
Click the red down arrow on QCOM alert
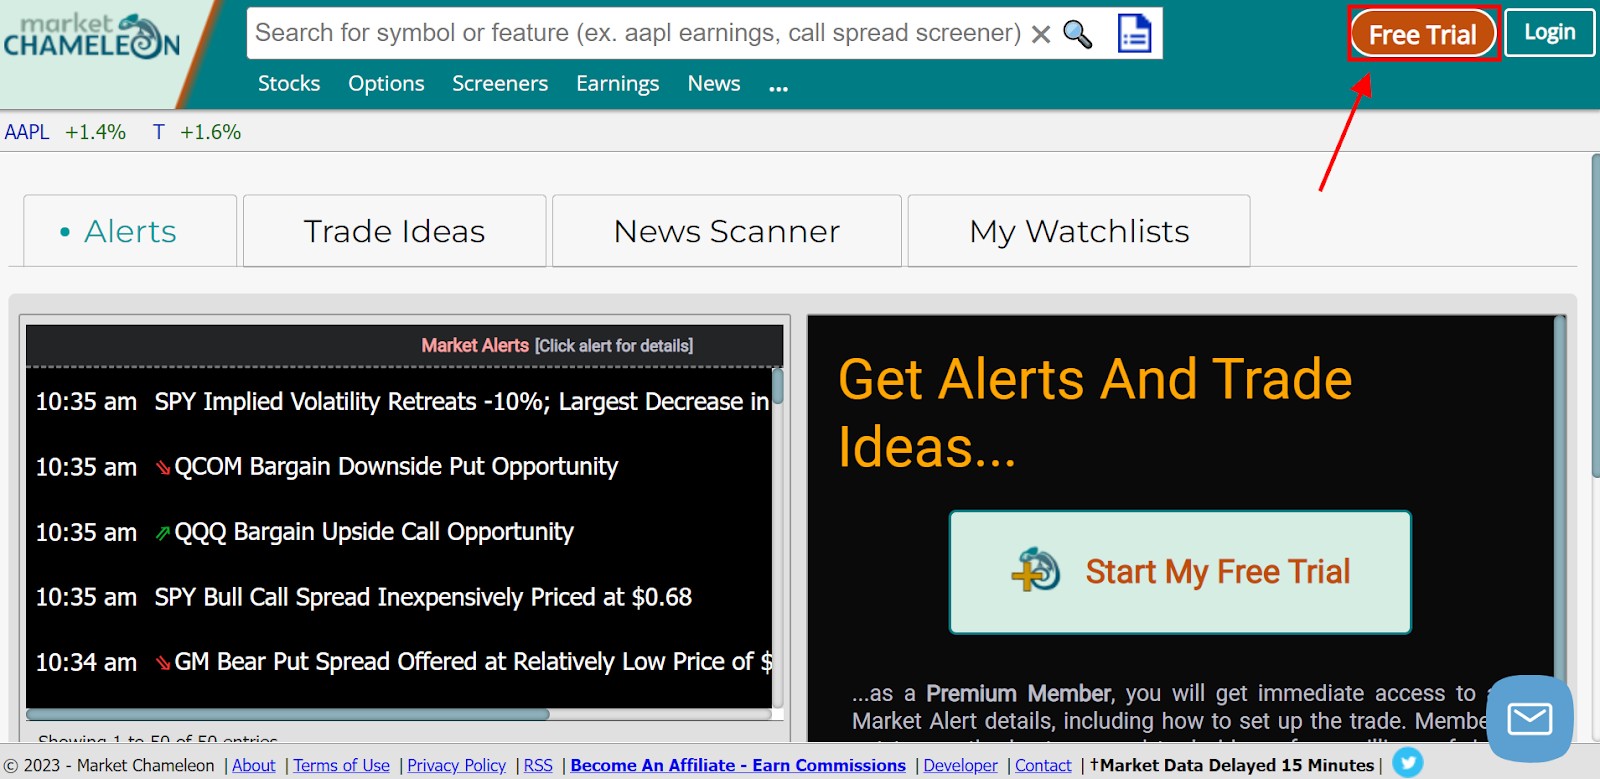[163, 467]
